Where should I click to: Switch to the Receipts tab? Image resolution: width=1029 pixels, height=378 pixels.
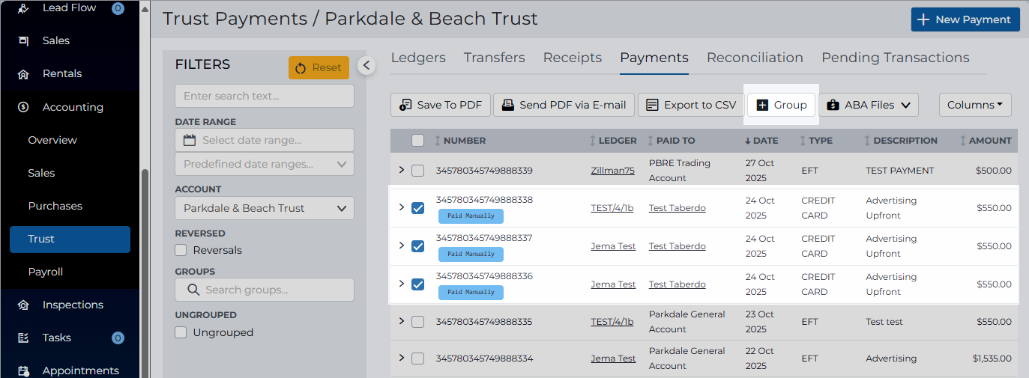[x=572, y=58]
